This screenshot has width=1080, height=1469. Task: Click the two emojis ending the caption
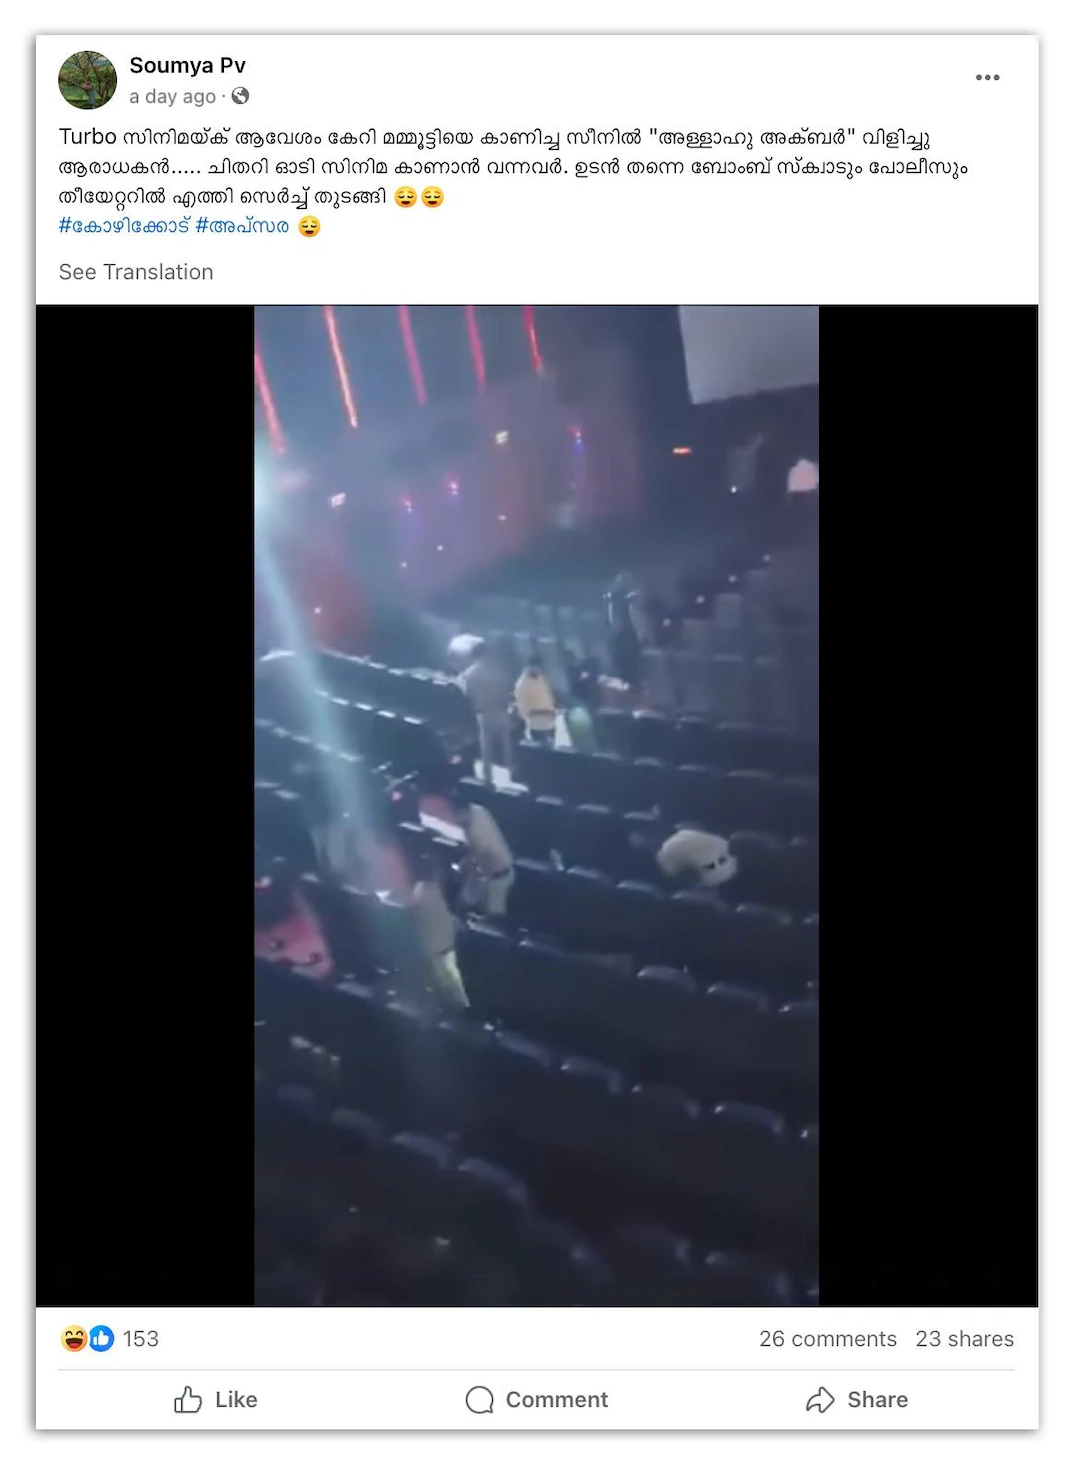[x=419, y=197]
